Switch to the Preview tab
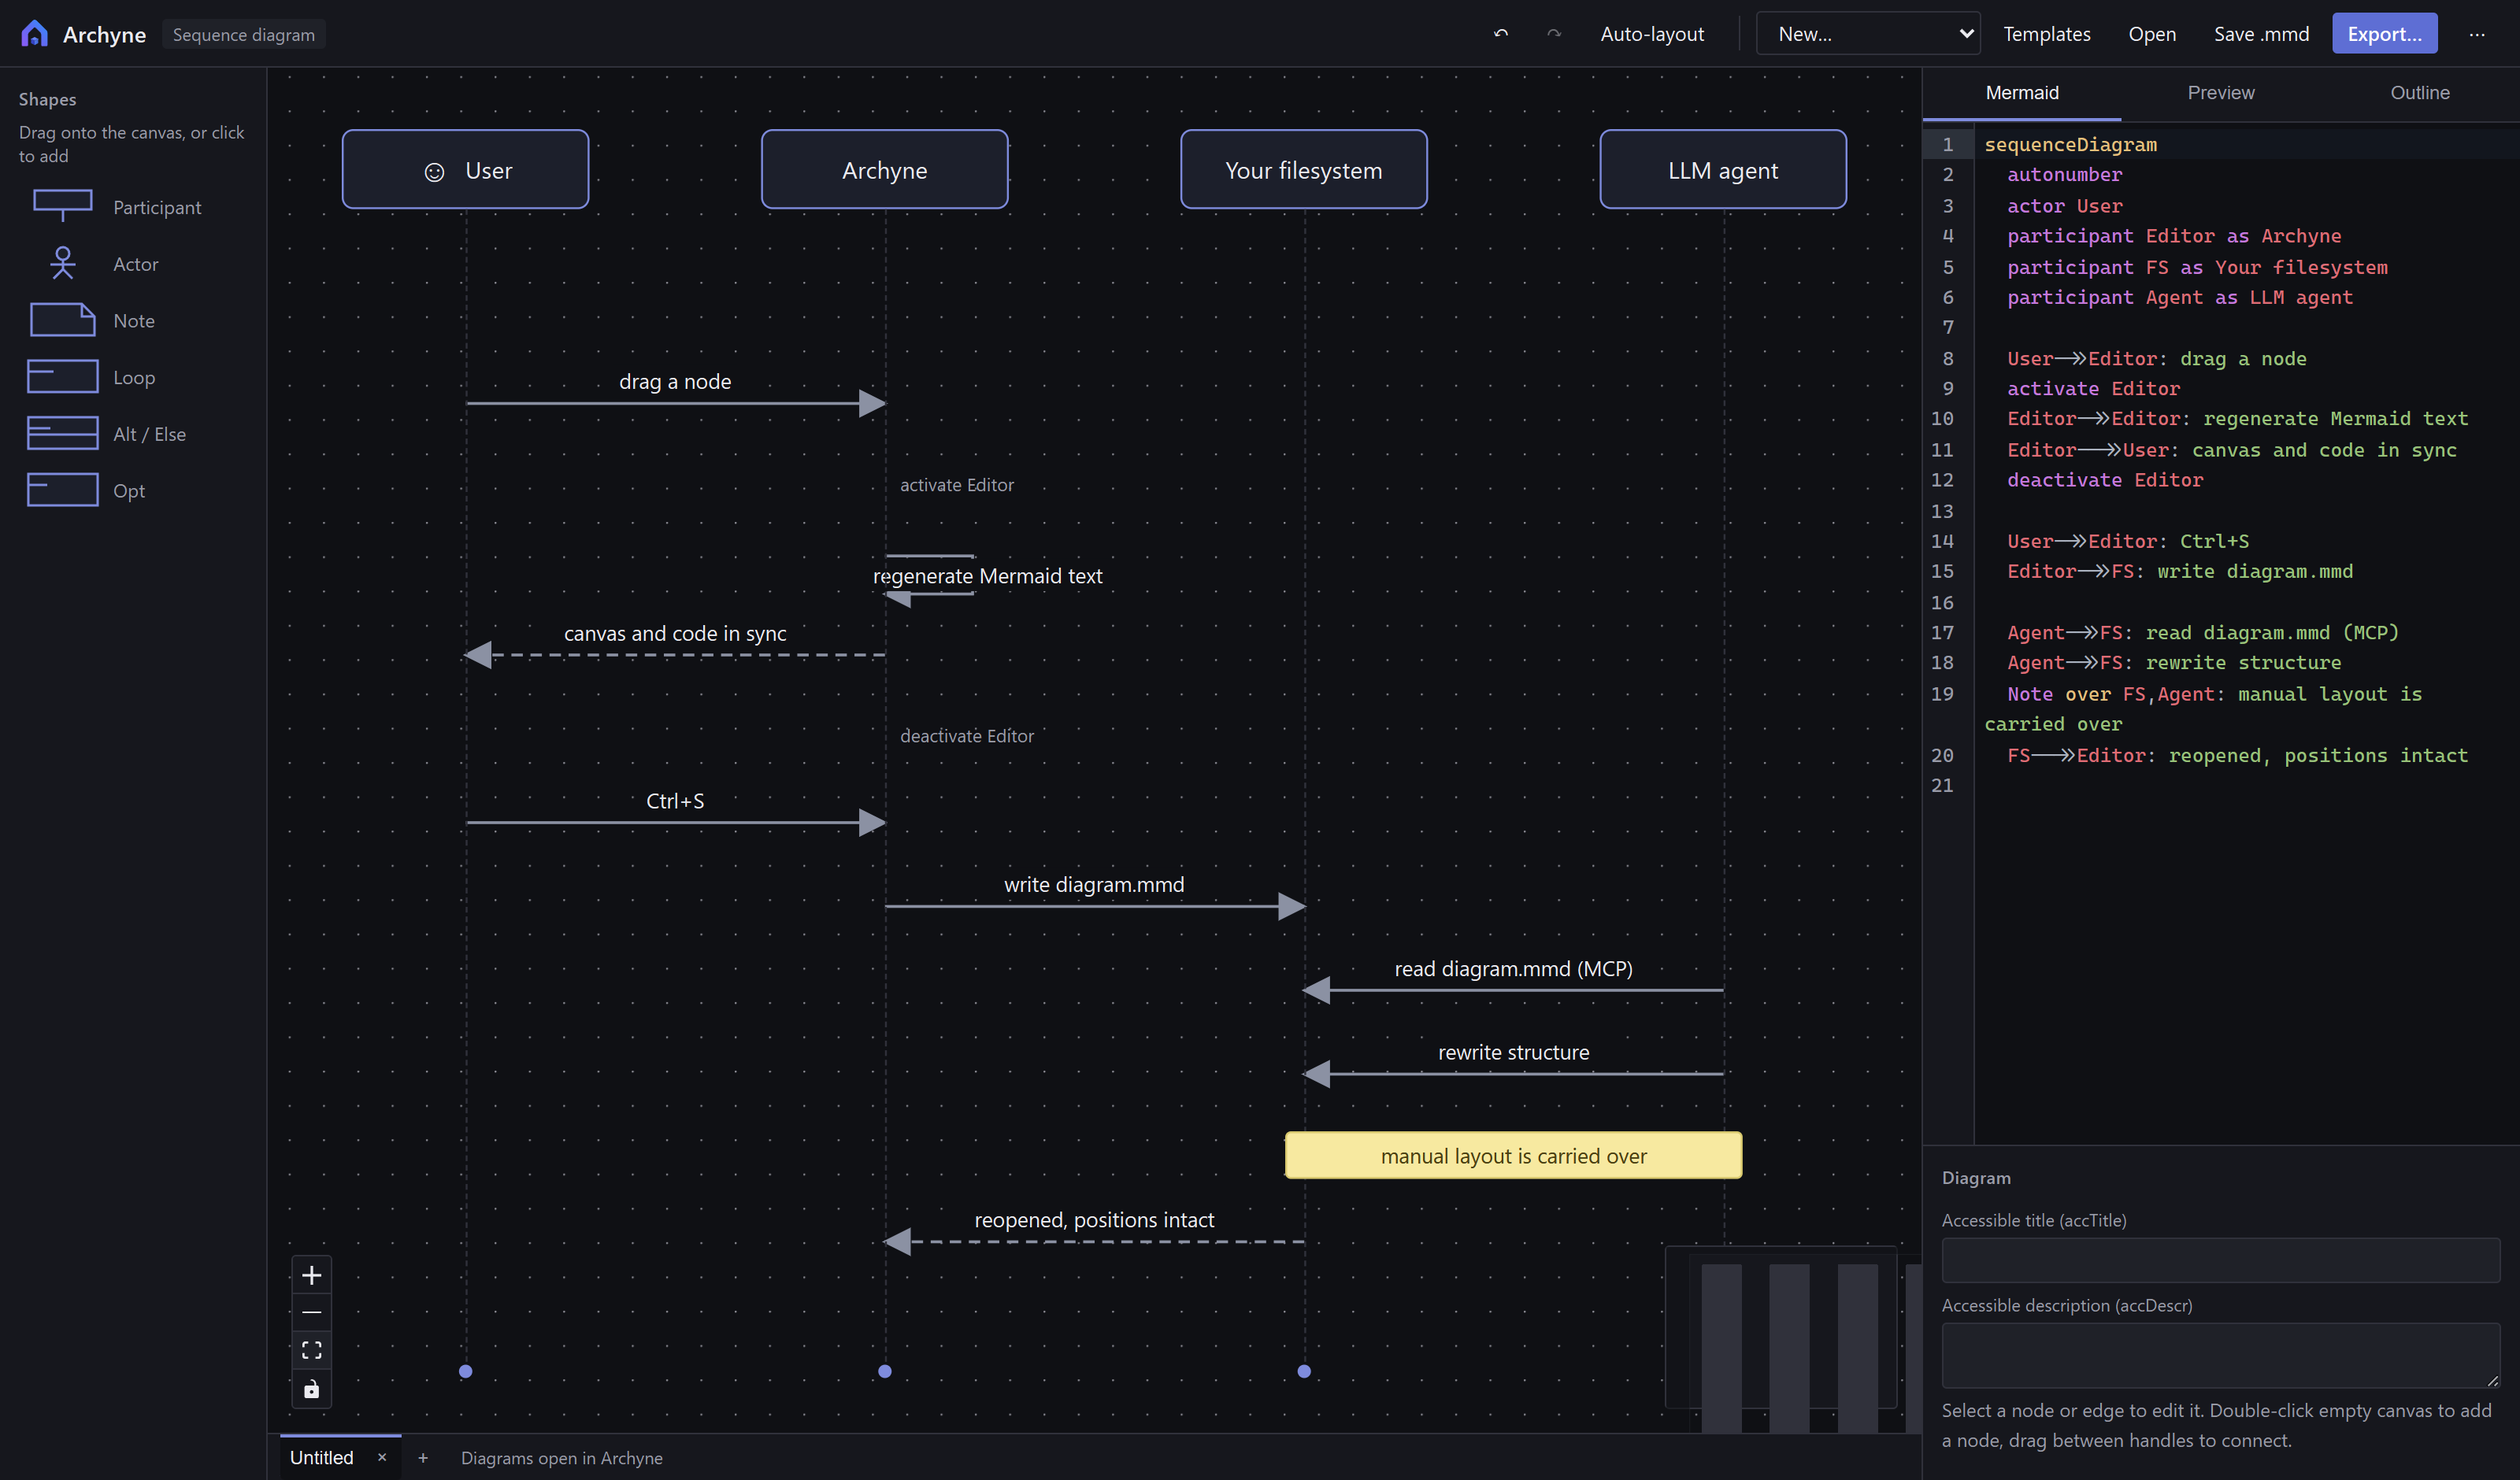The width and height of the screenshot is (2520, 1480). [x=2220, y=93]
